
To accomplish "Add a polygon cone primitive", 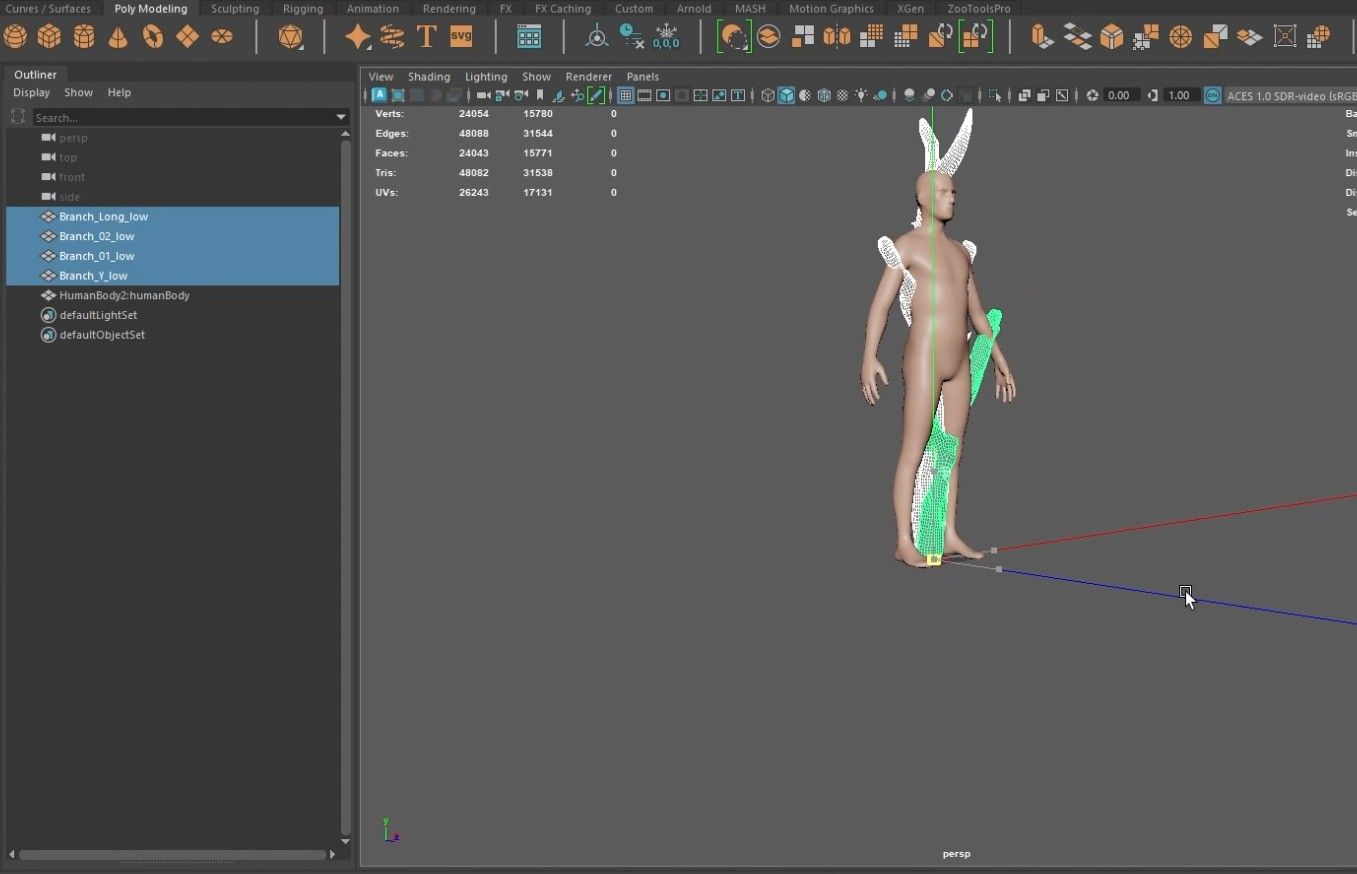I will 118,37.
